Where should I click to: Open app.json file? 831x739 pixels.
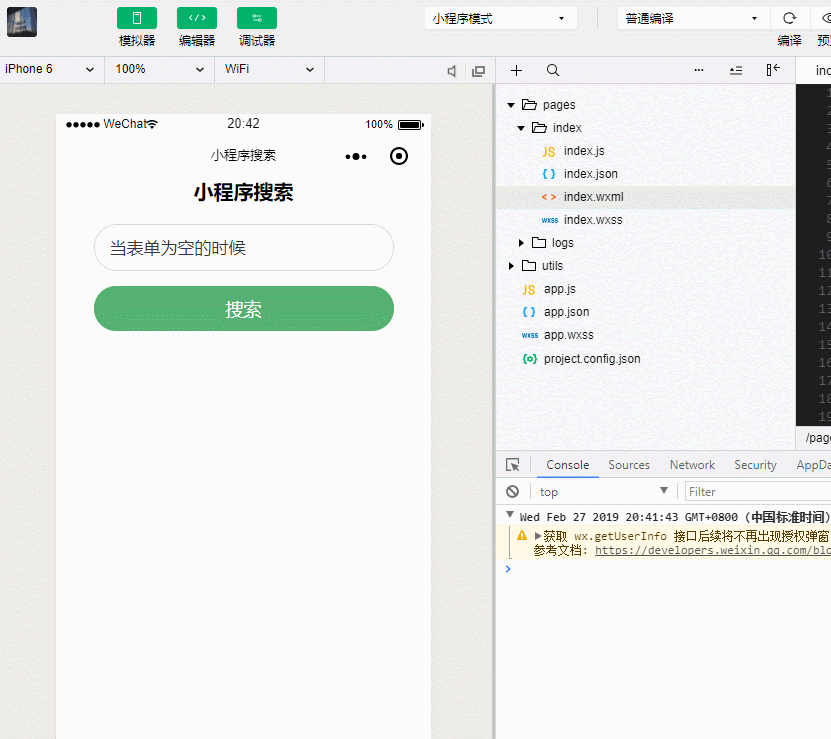point(566,312)
